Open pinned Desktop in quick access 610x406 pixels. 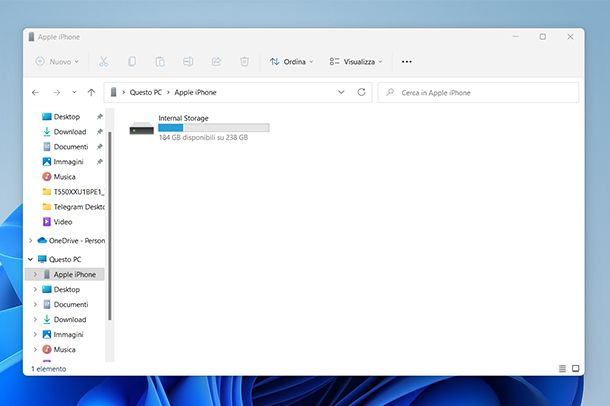click(66, 117)
